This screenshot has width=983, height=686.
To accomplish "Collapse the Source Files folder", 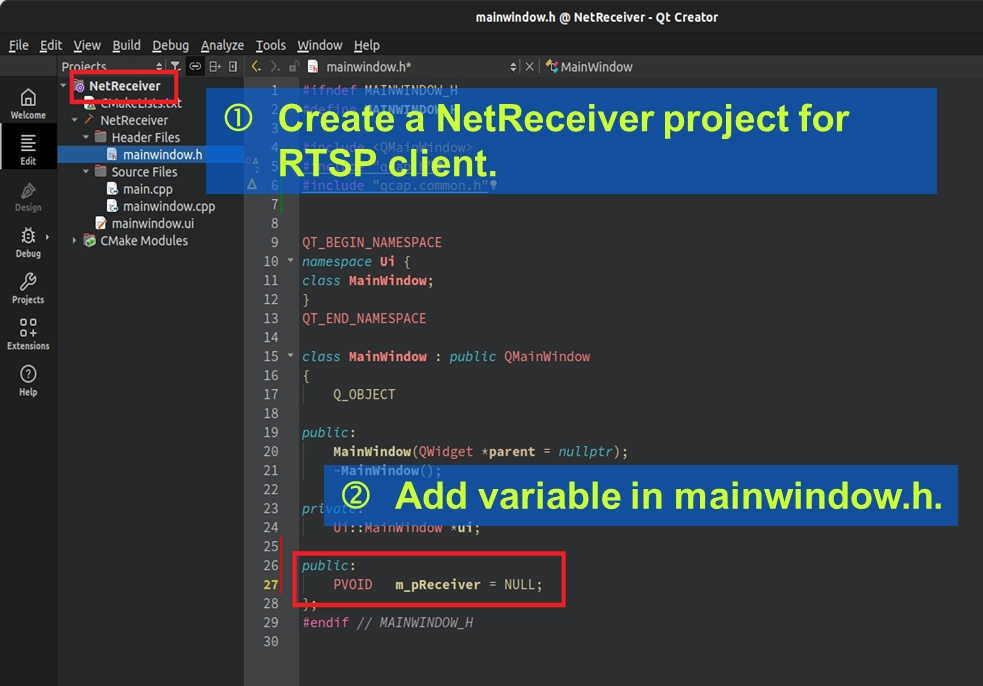I will 86,171.
